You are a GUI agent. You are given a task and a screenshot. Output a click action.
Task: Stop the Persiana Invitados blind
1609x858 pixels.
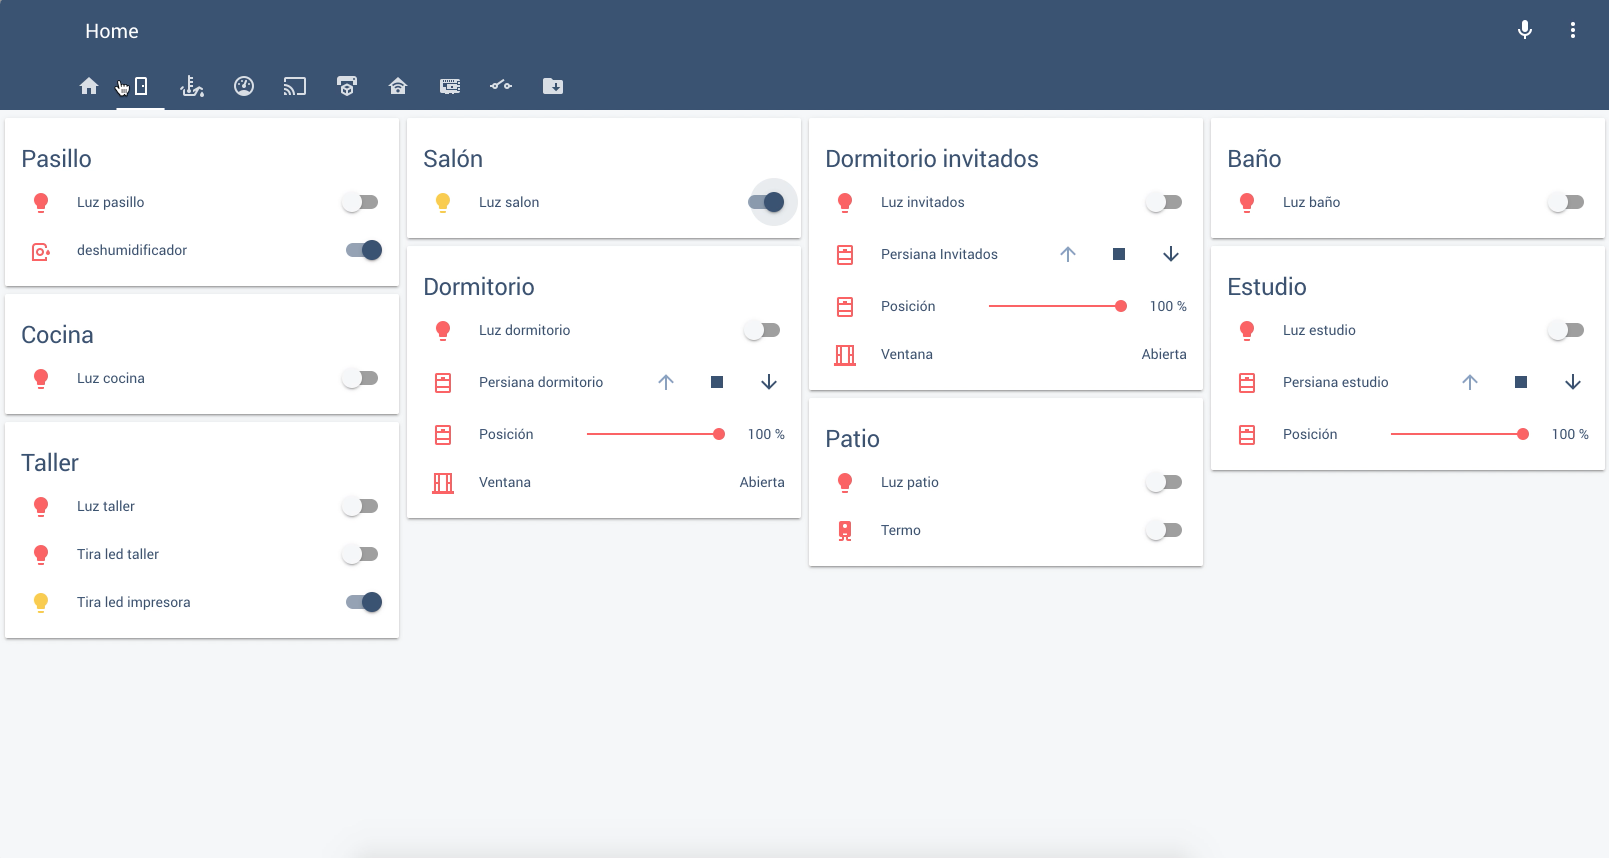(1119, 254)
